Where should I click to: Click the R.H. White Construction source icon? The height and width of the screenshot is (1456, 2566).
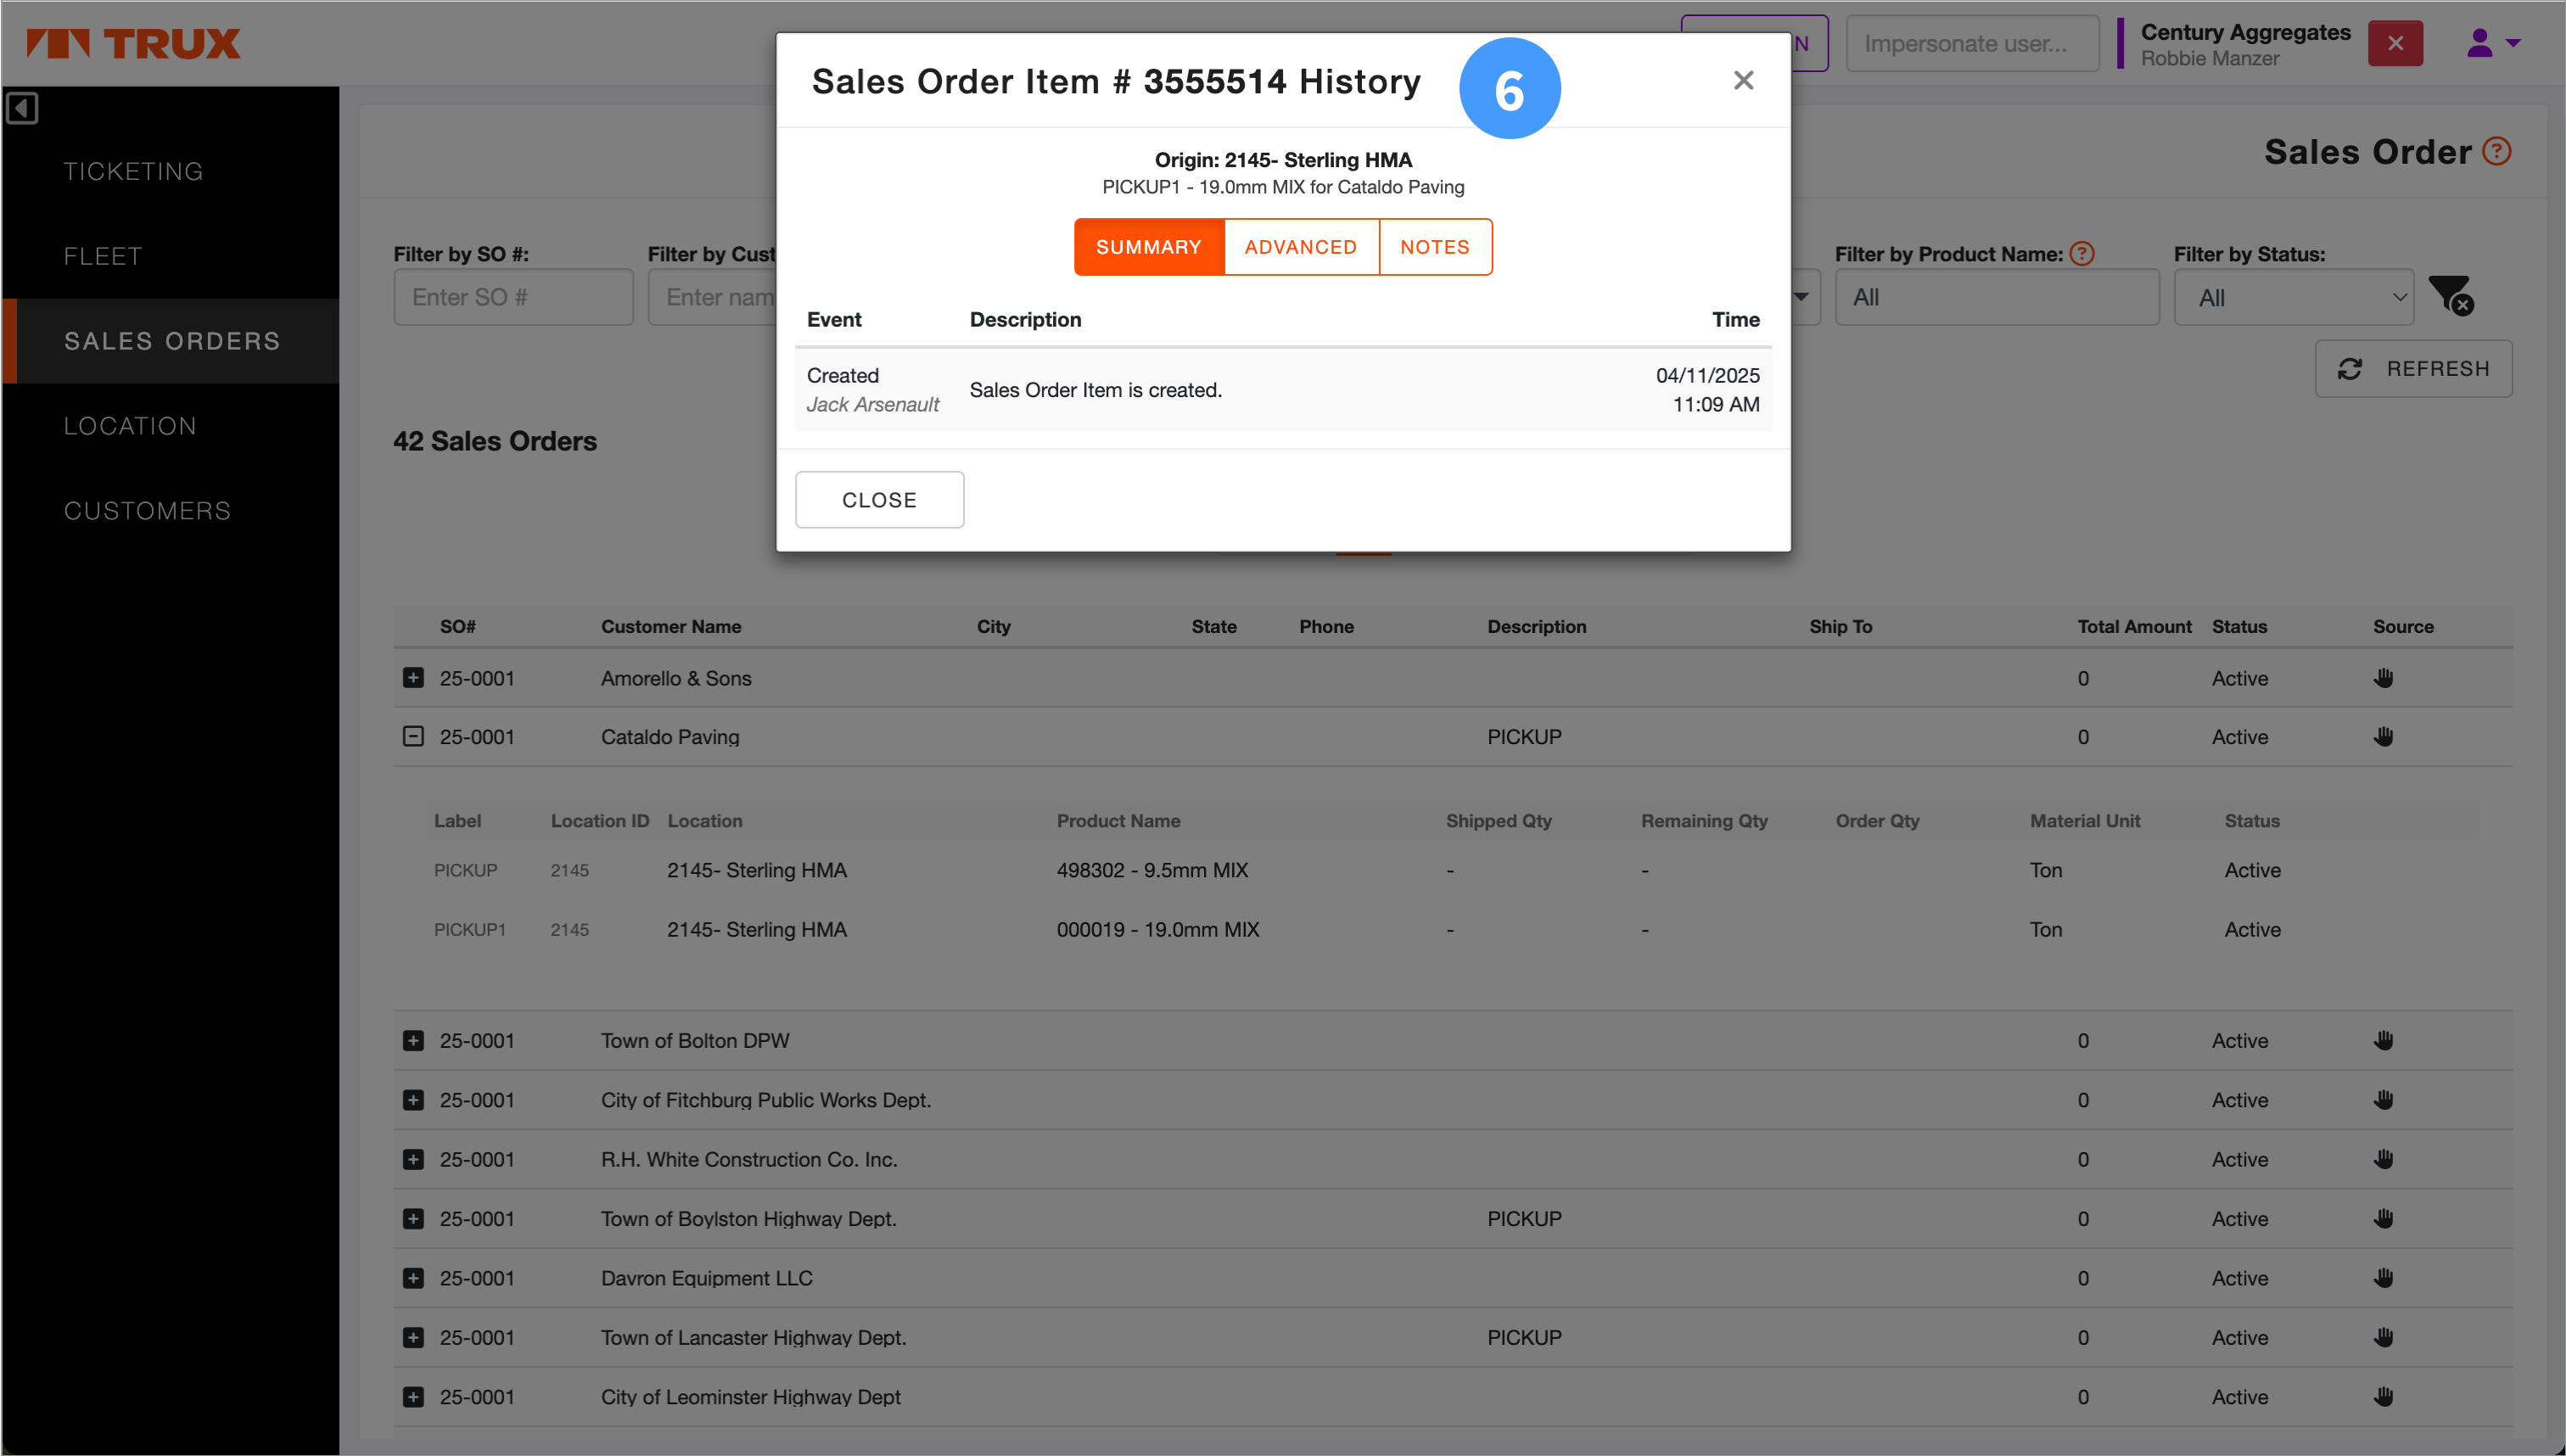pyautogui.click(x=2383, y=1160)
